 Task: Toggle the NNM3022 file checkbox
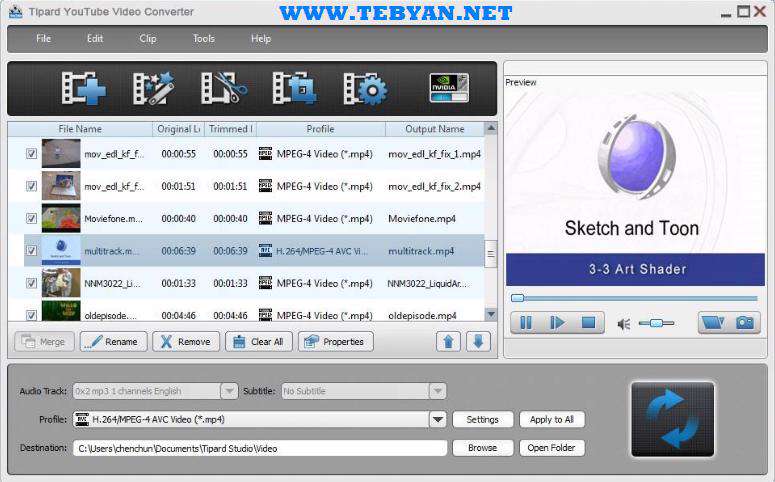pos(31,283)
